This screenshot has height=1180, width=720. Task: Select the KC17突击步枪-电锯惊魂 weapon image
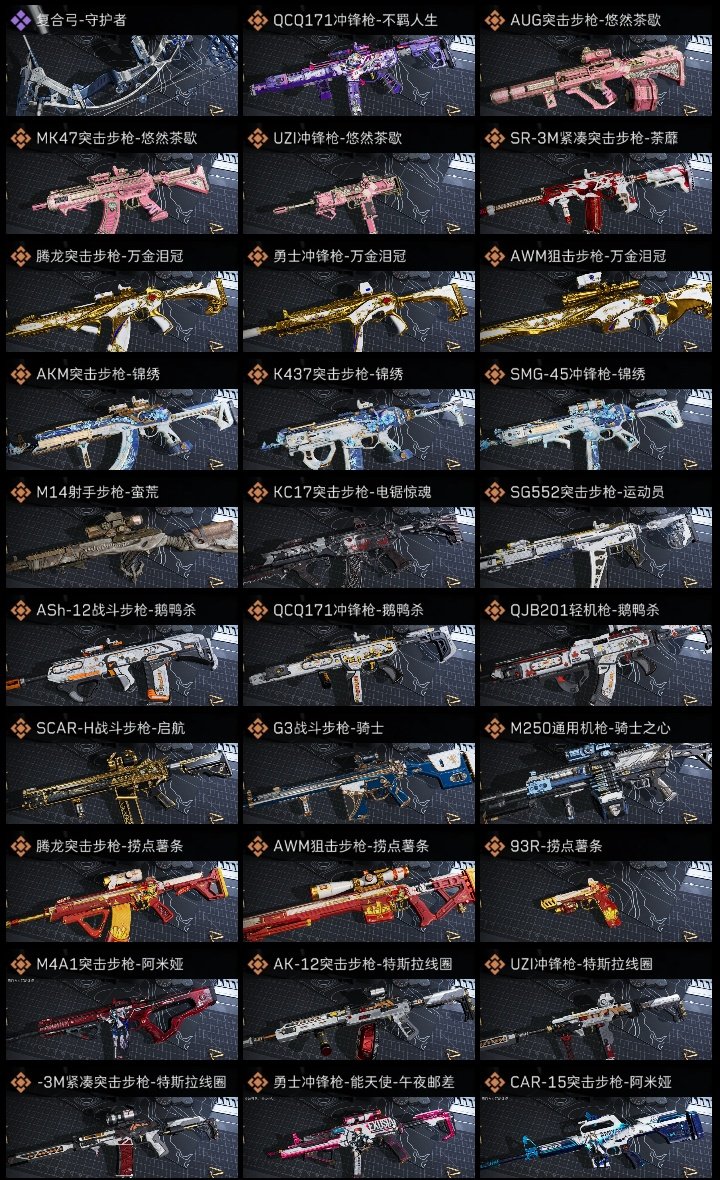pyautogui.click(x=359, y=548)
